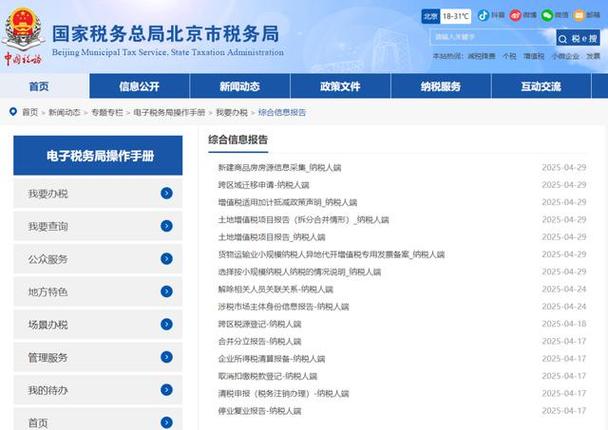Expand the 我的待办 arrow icon
The width and height of the screenshot is (608, 430).
point(167,390)
